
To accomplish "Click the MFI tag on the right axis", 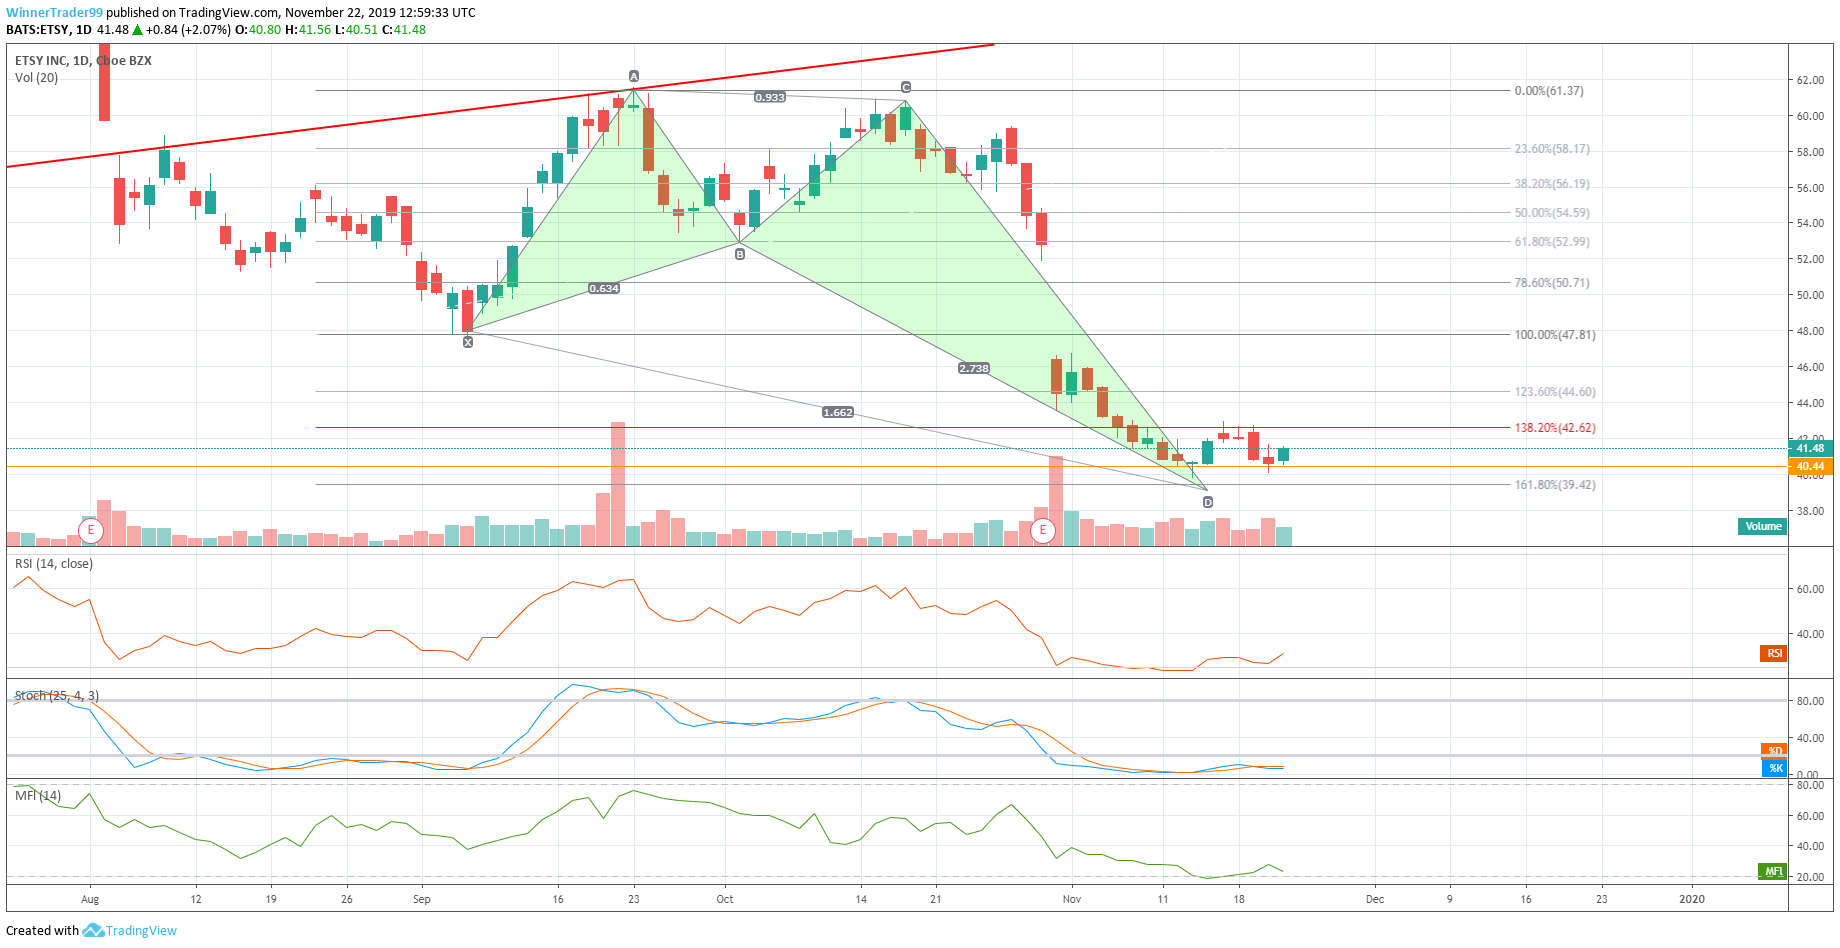I will point(1773,872).
